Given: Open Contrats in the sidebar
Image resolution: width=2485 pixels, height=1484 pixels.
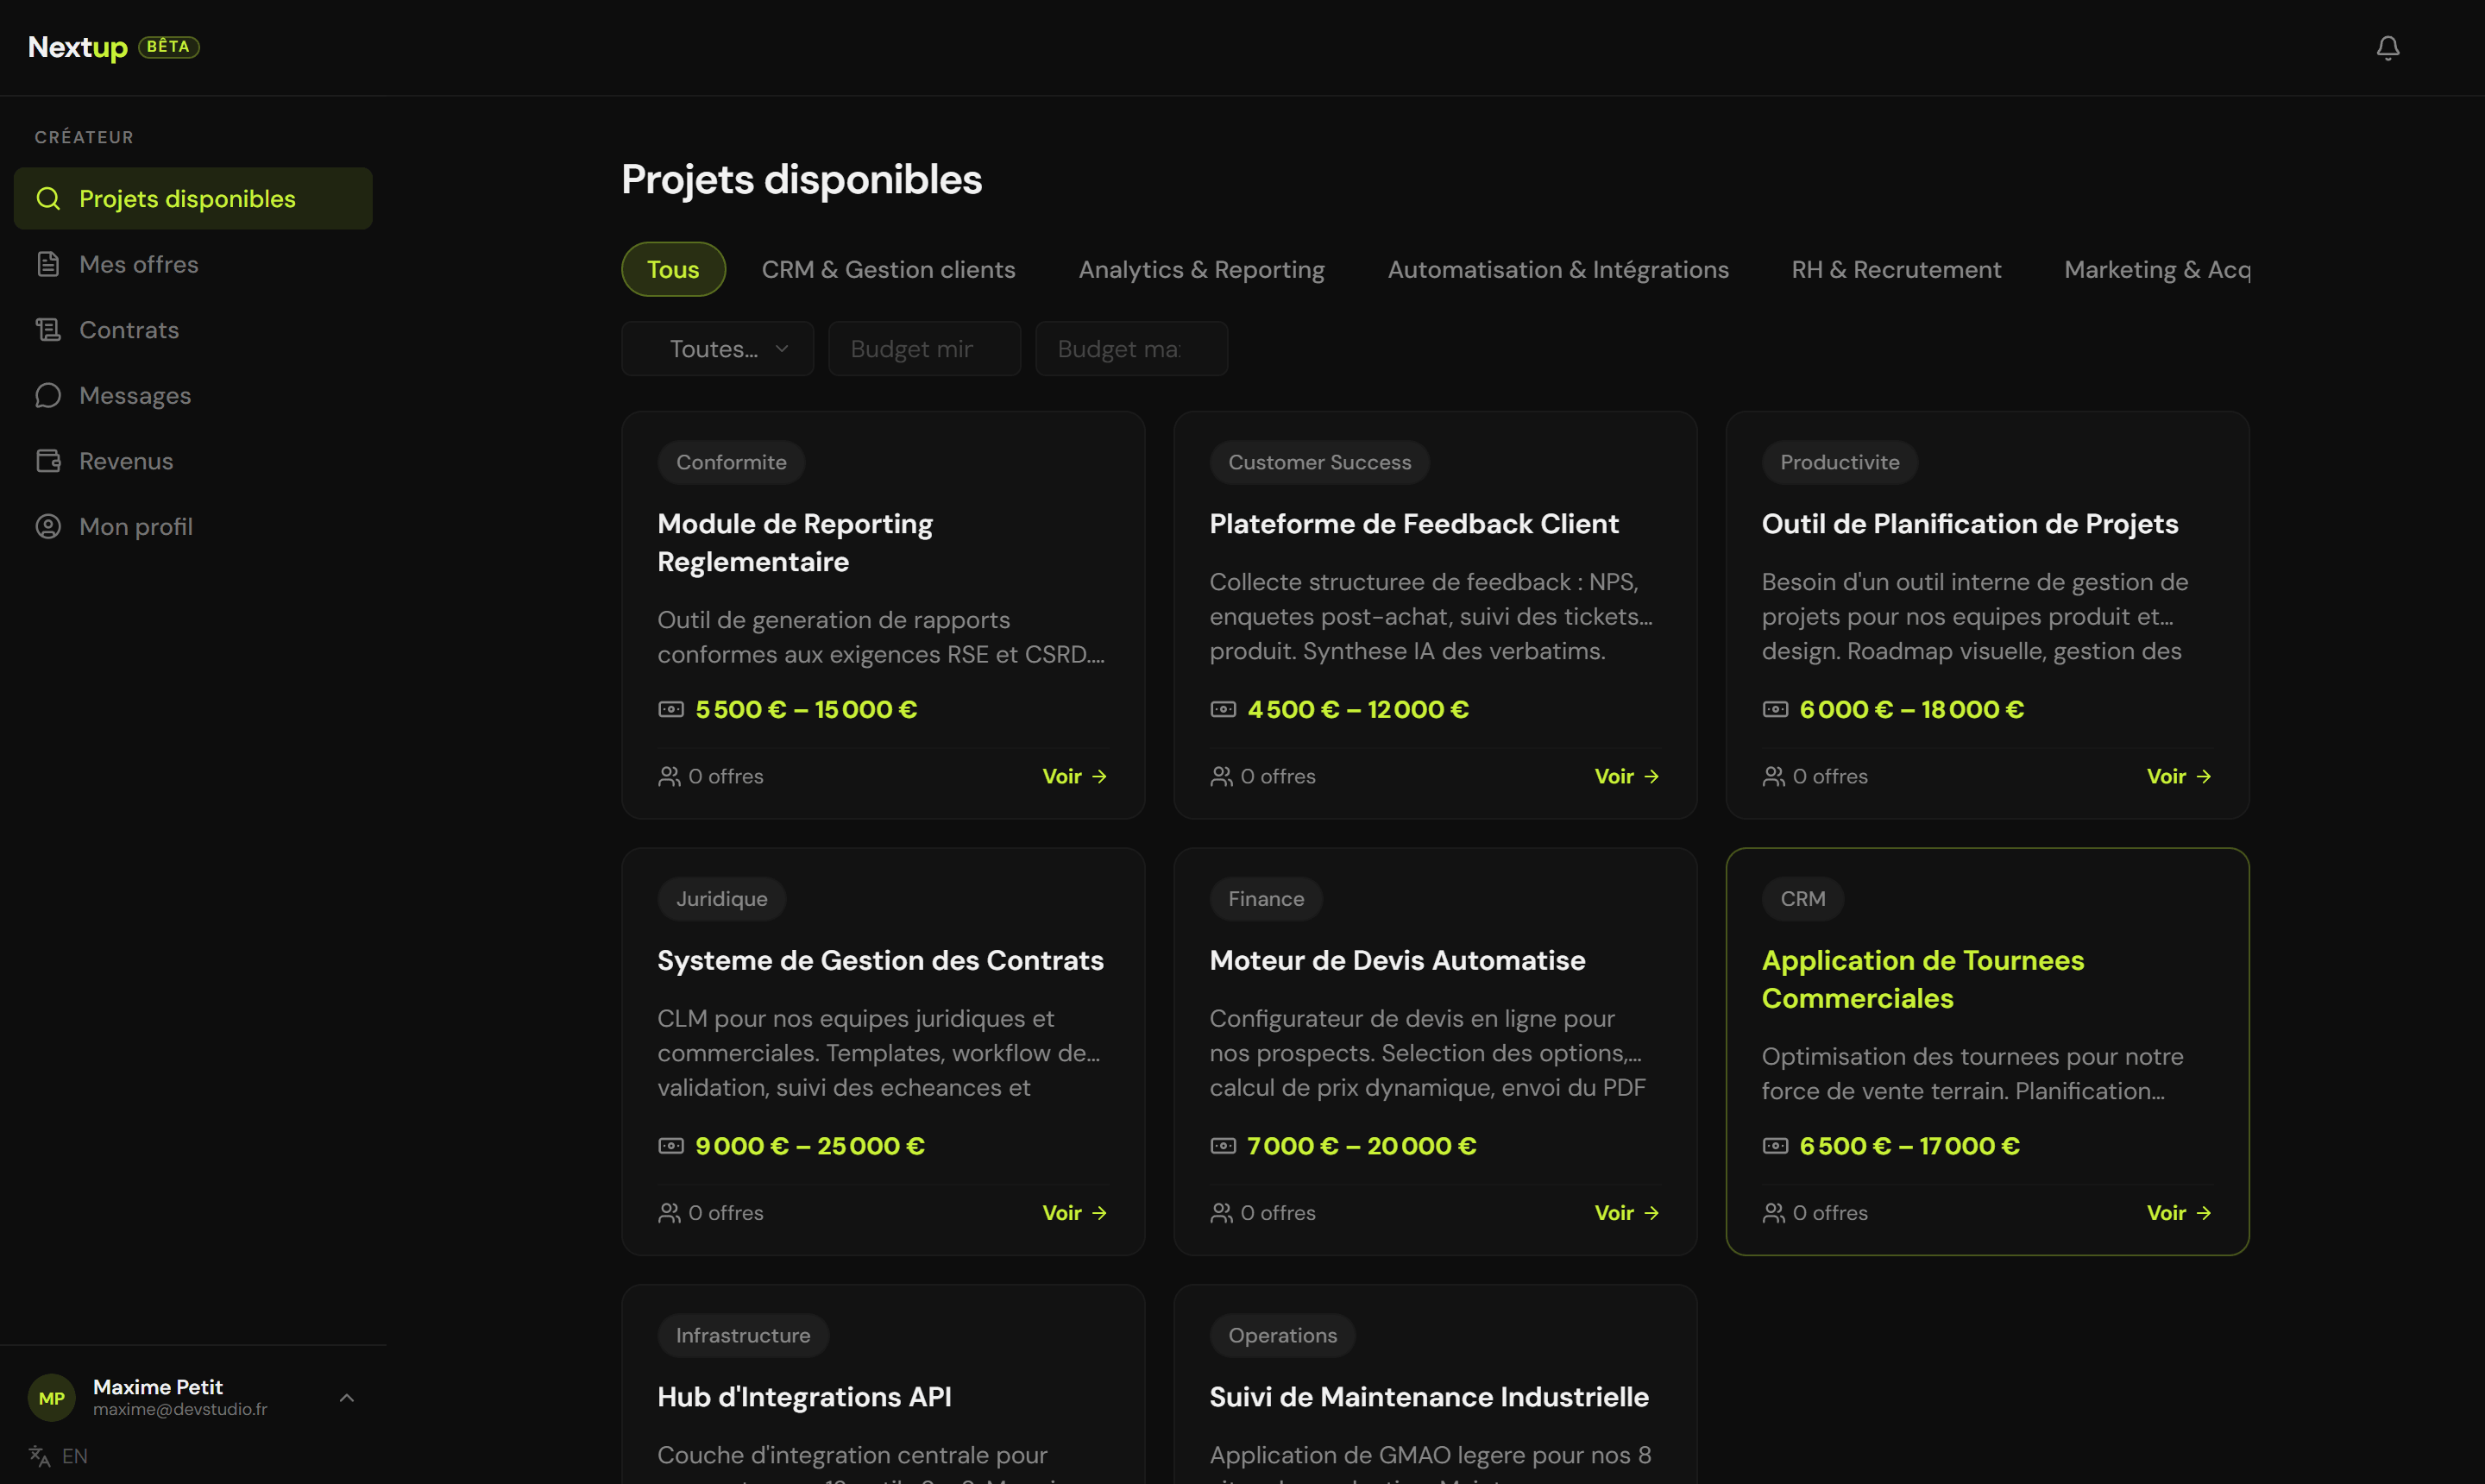Looking at the screenshot, I should click(193, 329).
